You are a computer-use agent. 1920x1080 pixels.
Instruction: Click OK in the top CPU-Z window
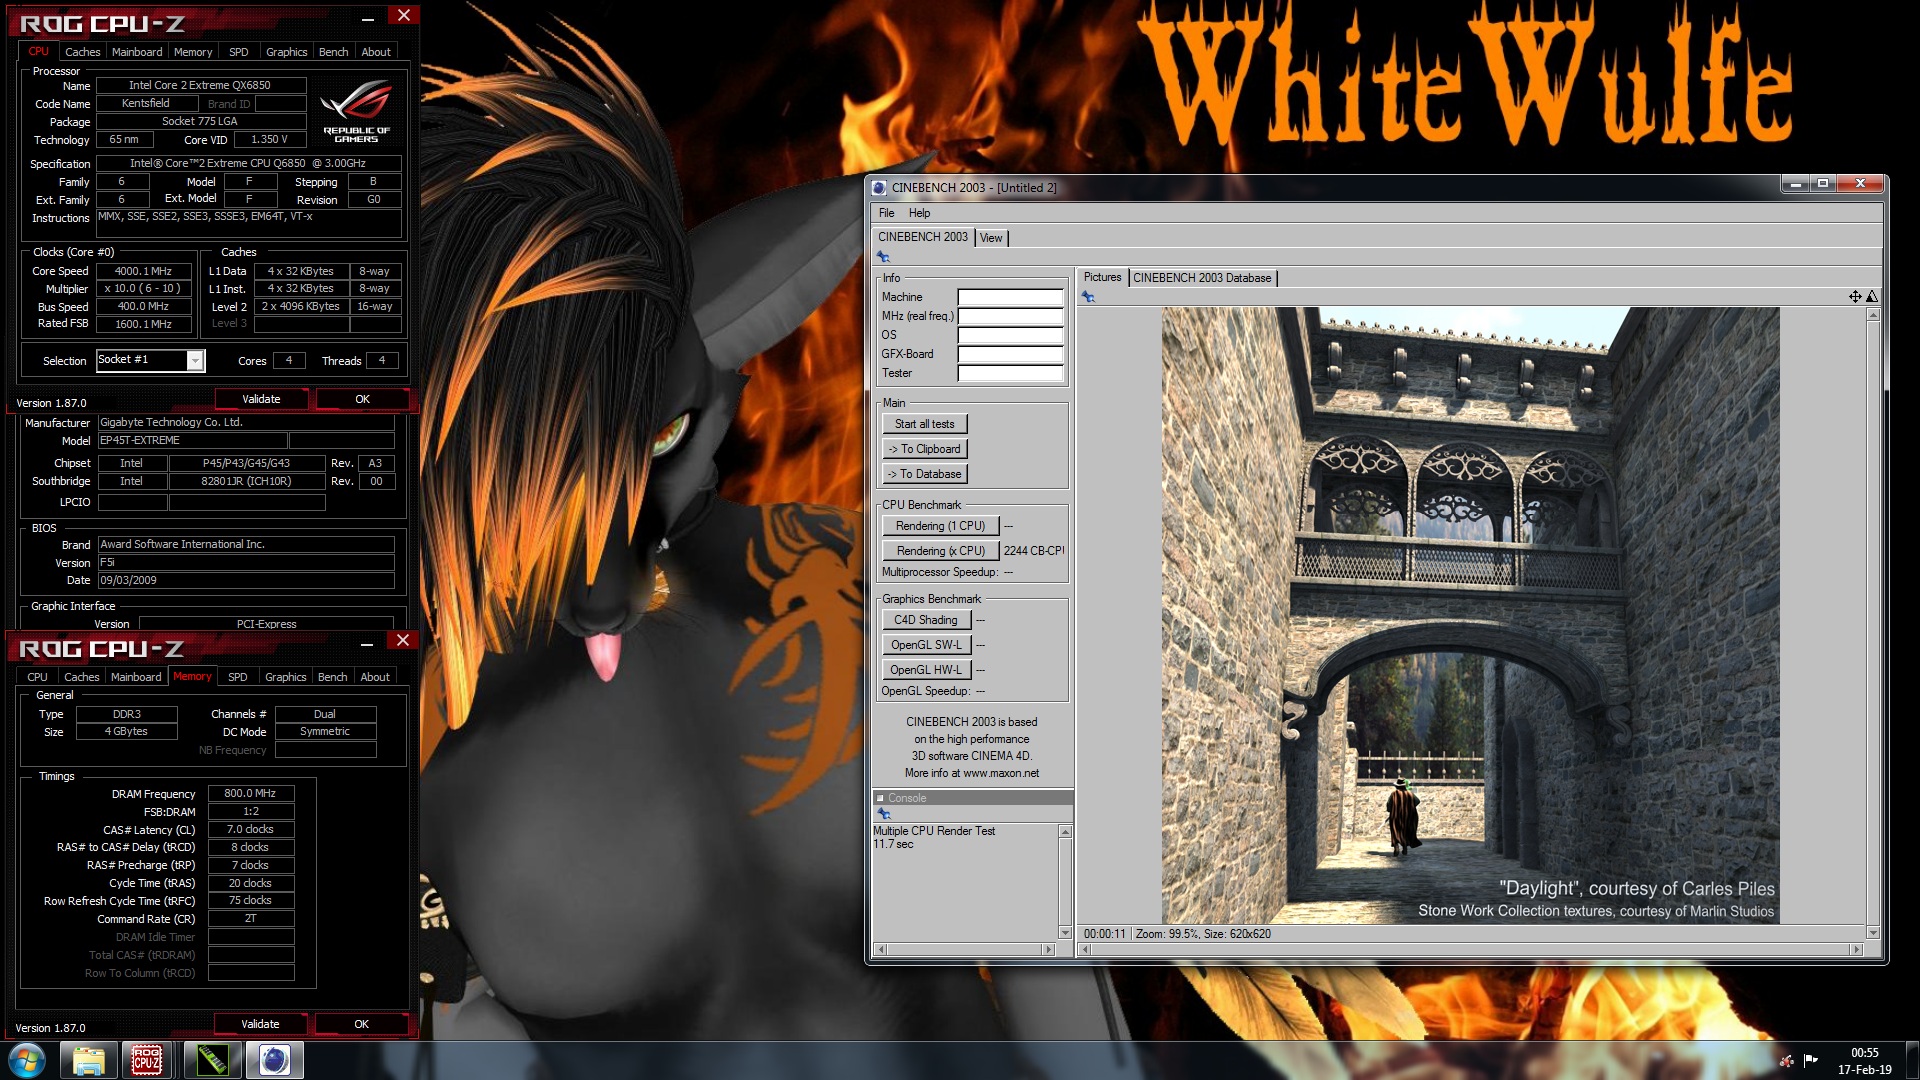(362, 399)
